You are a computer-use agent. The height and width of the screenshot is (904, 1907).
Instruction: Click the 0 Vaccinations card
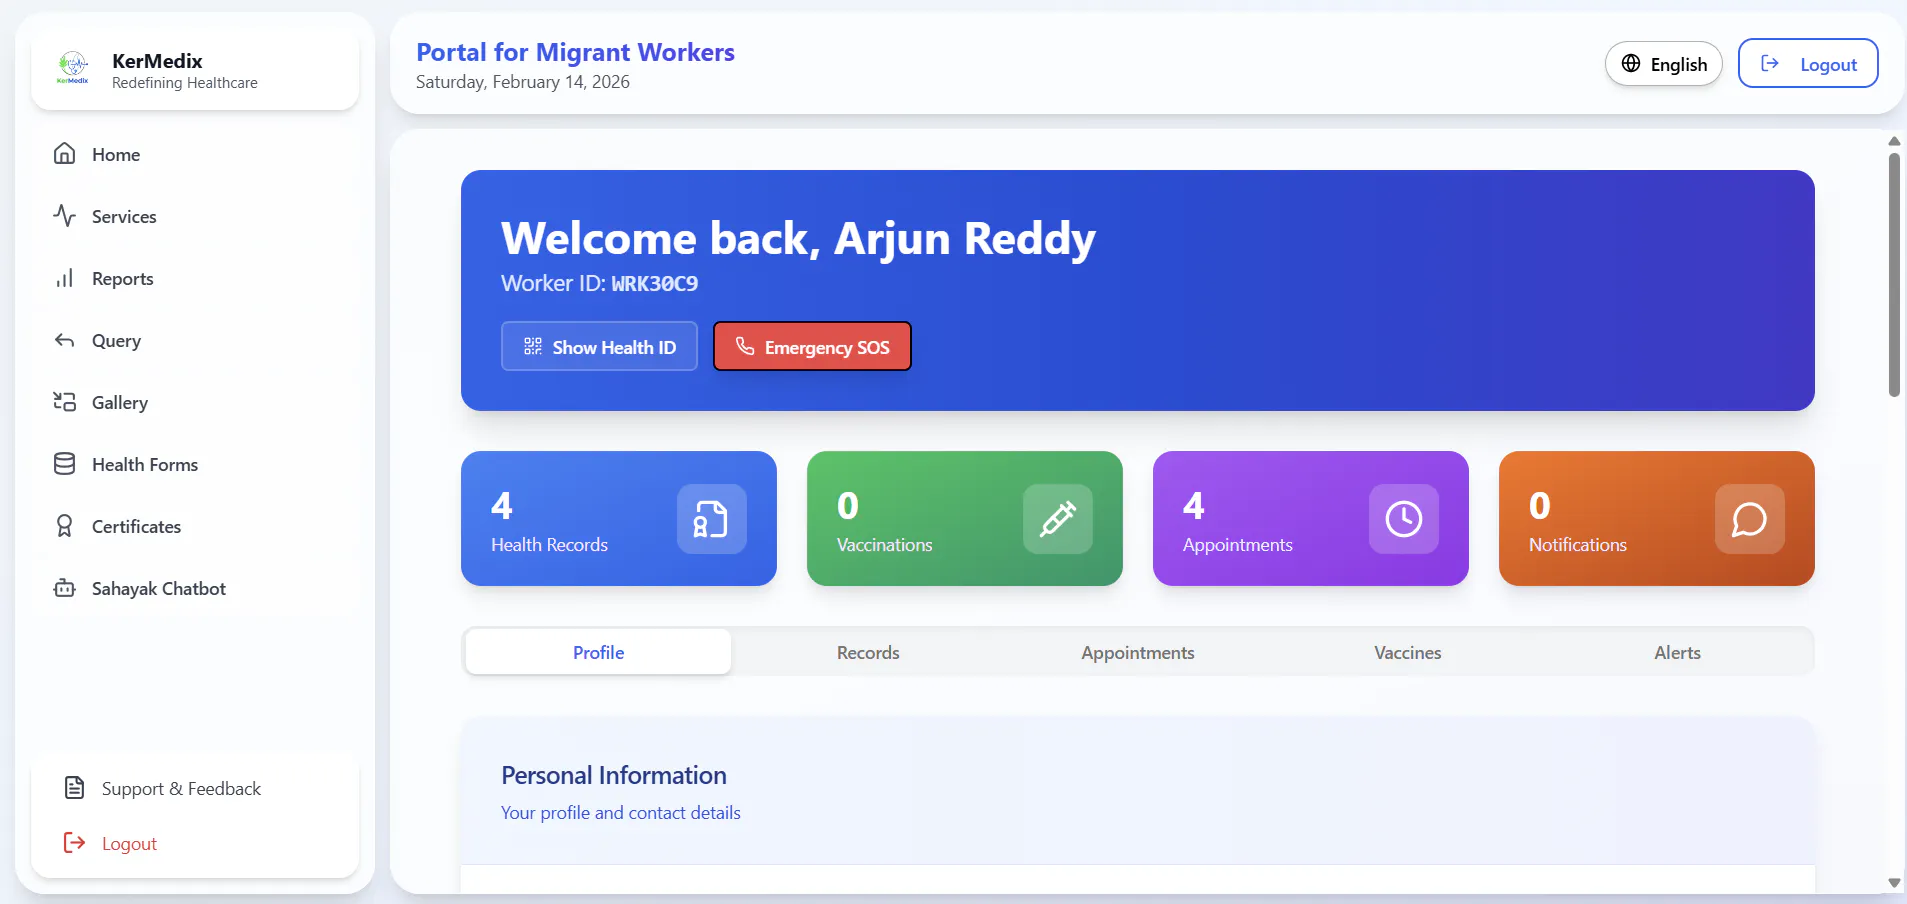point(965,518)
